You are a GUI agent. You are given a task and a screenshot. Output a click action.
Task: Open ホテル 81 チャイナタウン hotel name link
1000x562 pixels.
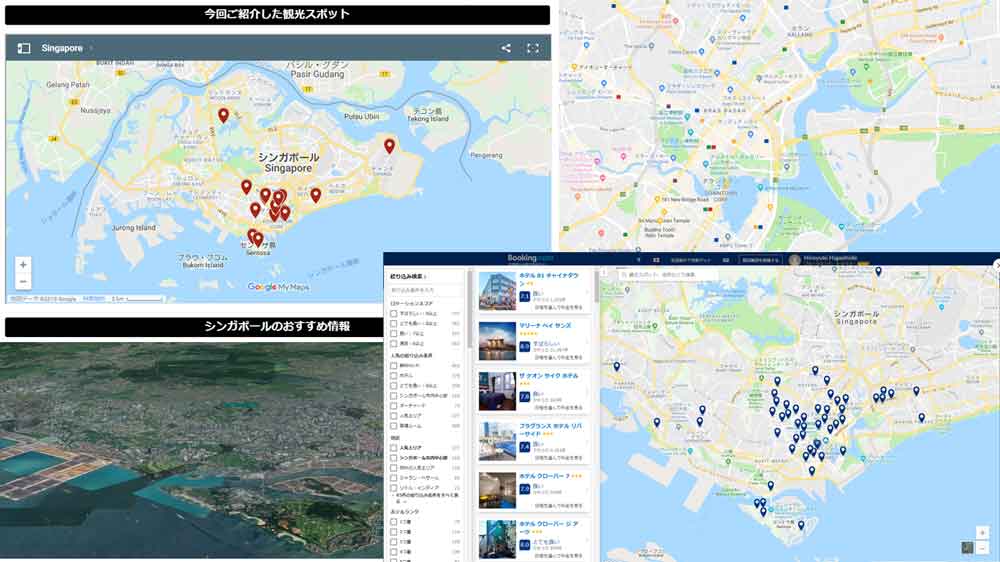point(549,279)
